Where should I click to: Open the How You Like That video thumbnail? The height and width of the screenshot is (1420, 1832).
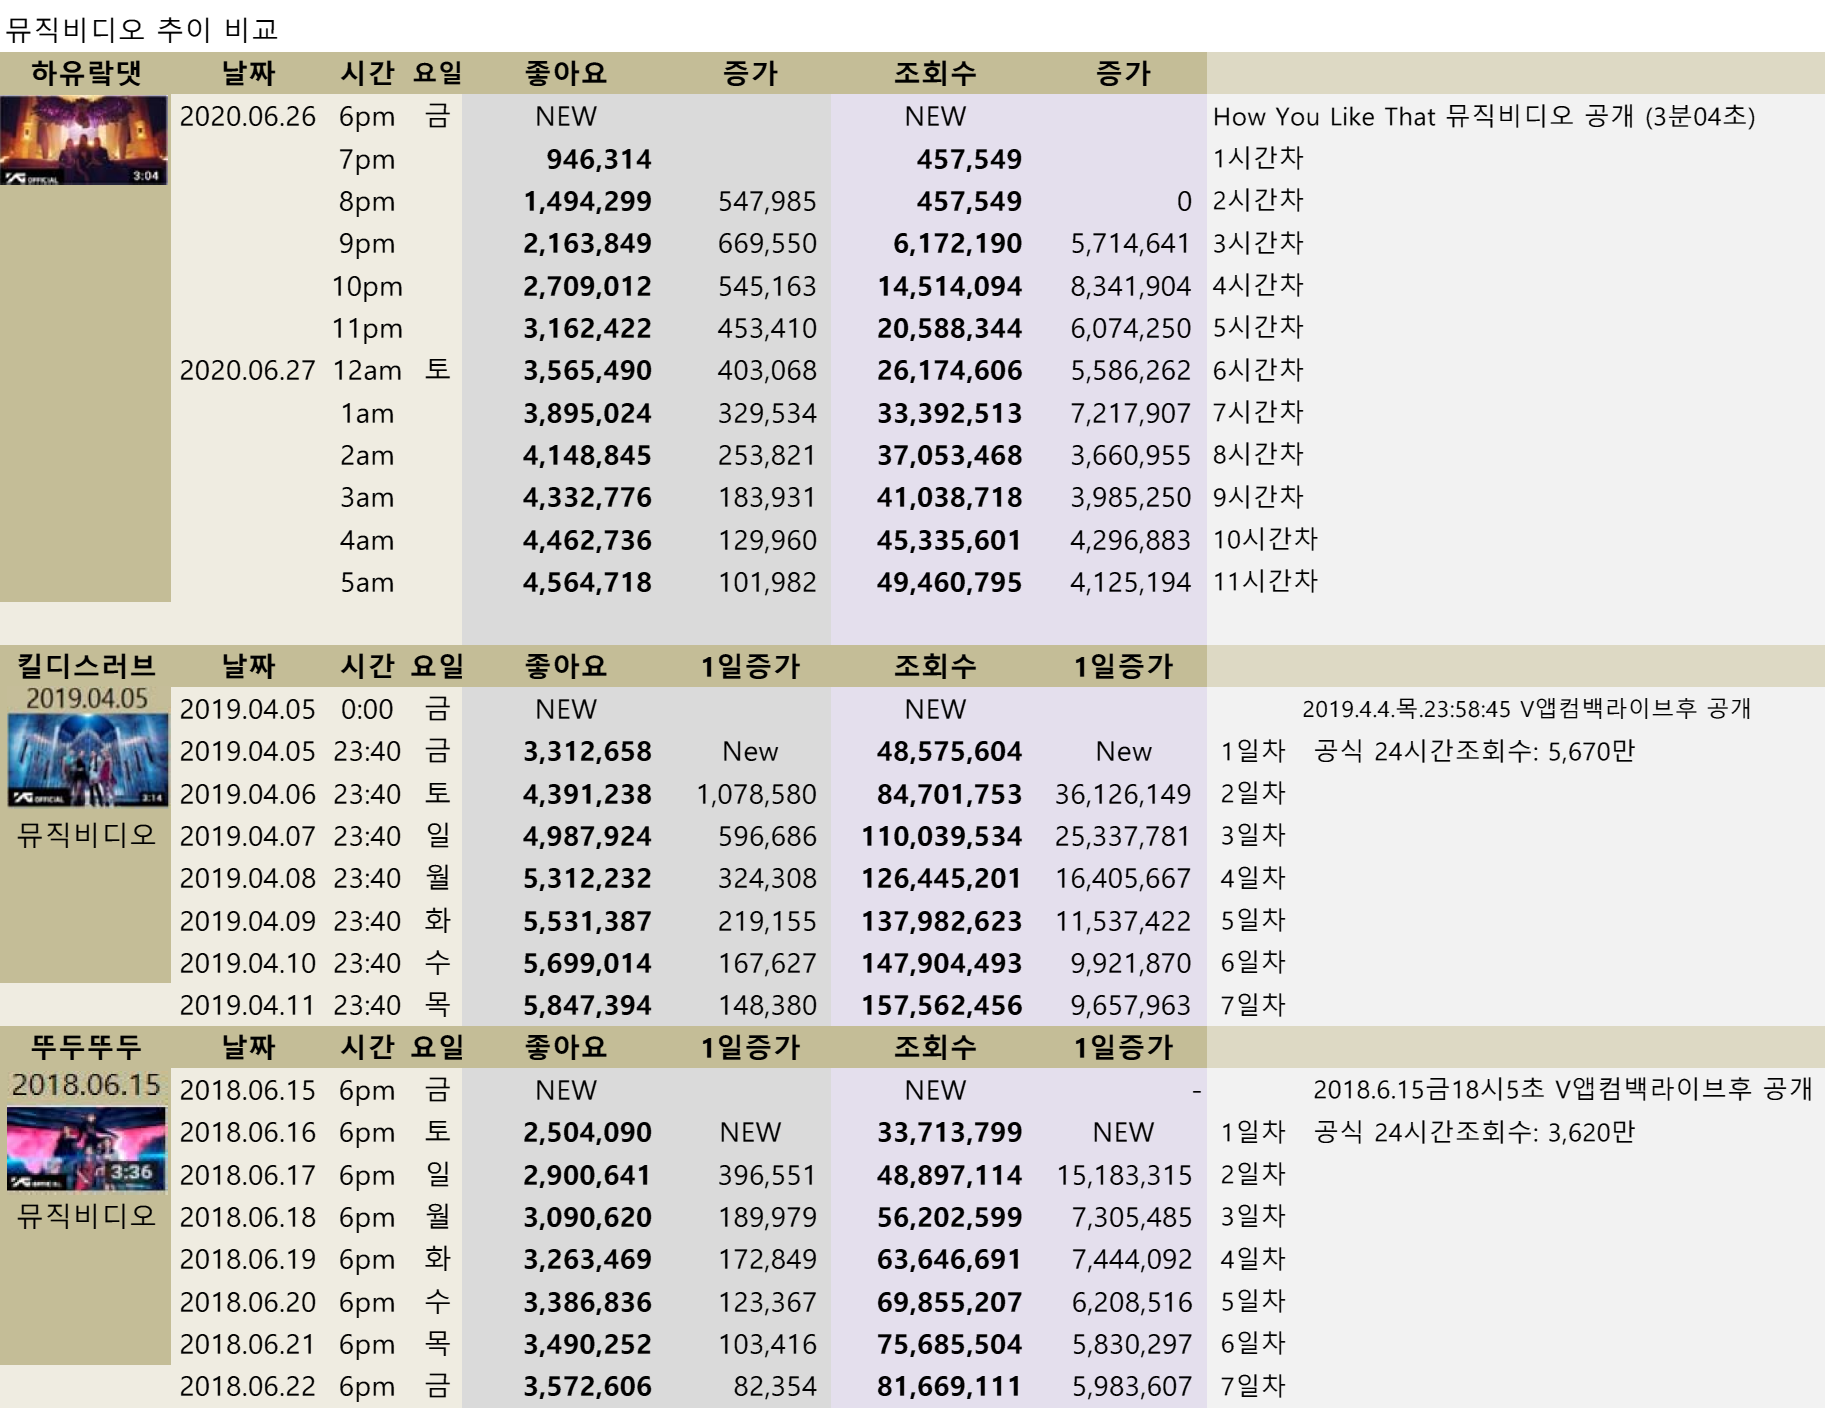coord(84,140)
